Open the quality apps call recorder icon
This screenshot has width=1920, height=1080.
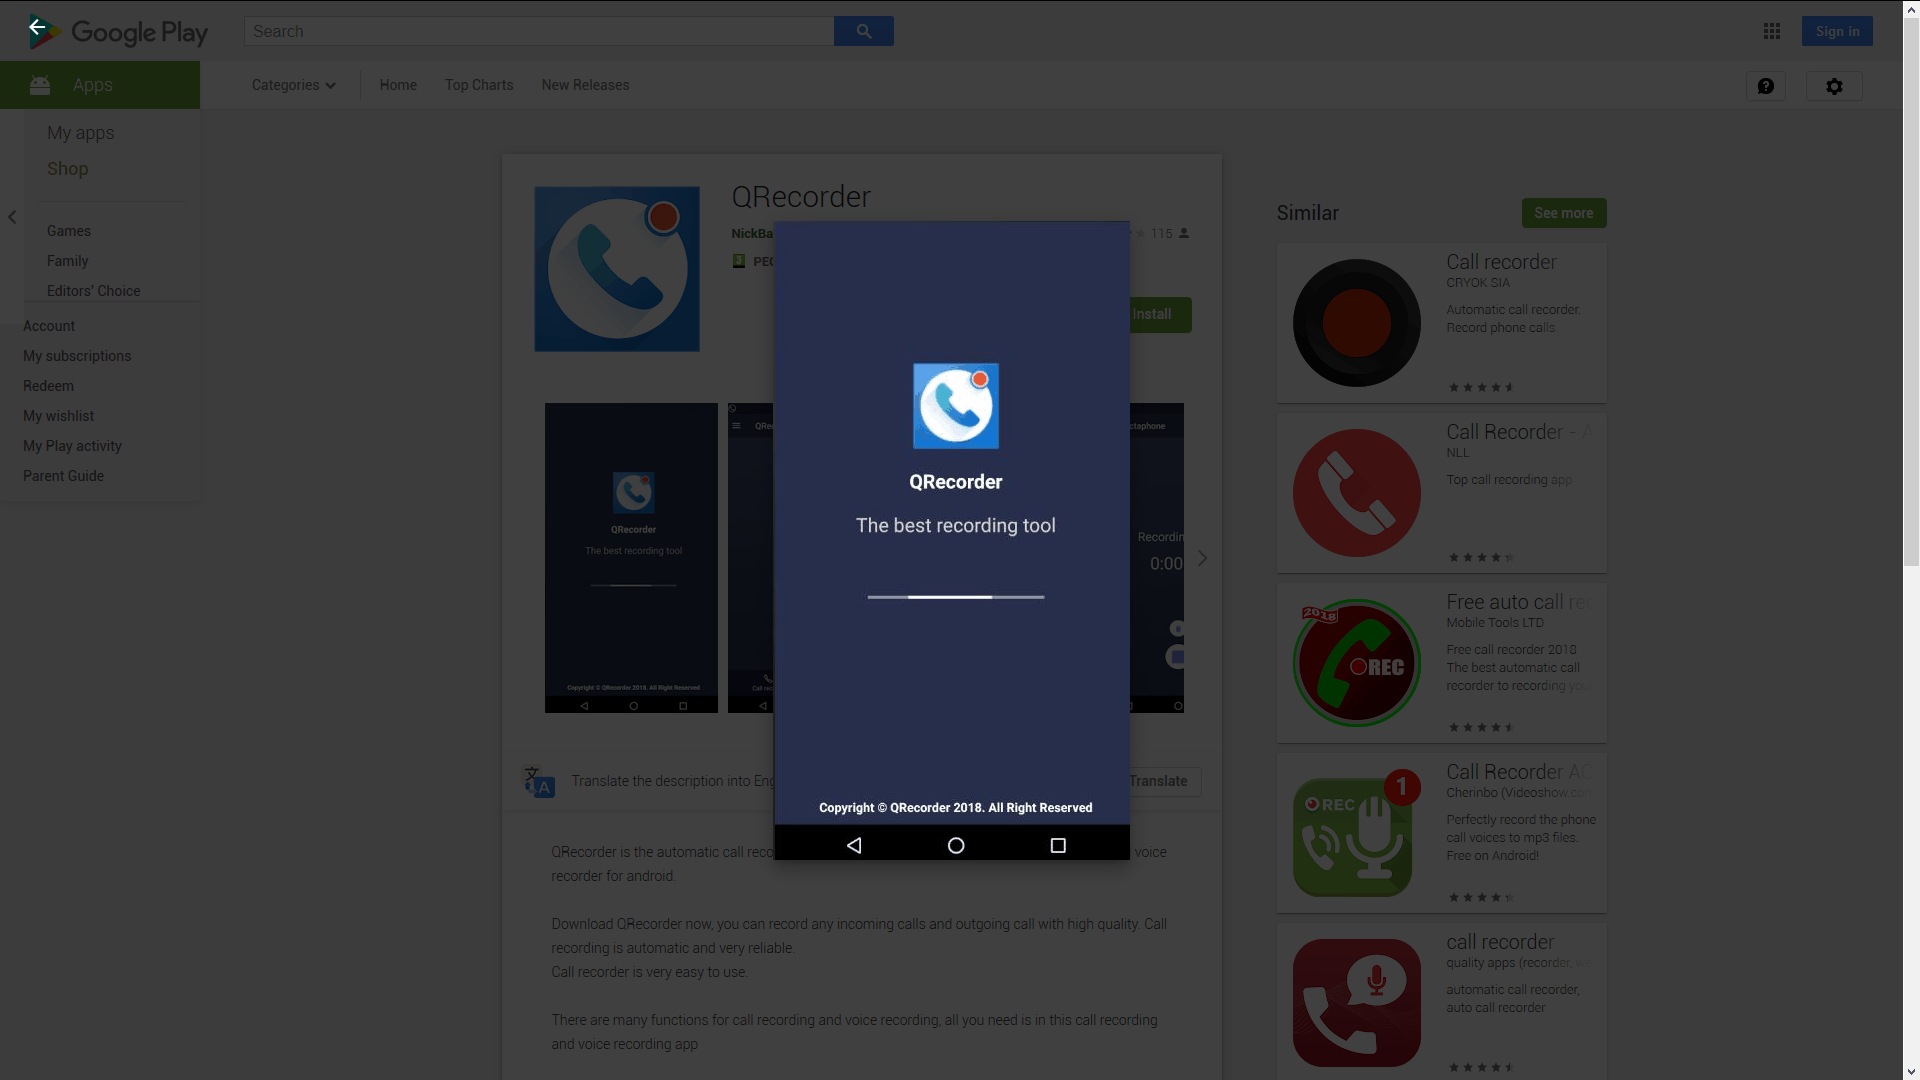pos(1357,1003)
